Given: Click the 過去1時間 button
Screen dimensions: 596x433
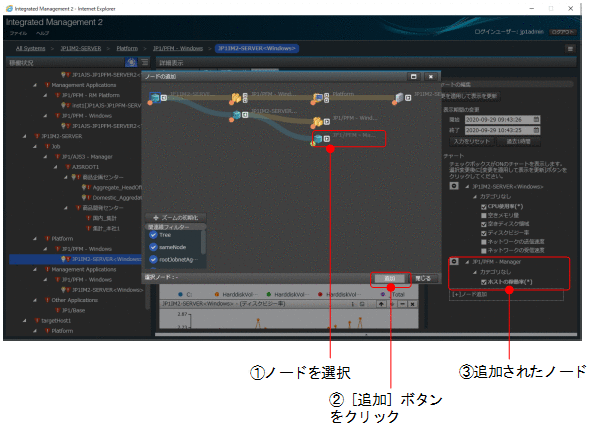Looking at the screenshot, I should click(x=518, y=141).
